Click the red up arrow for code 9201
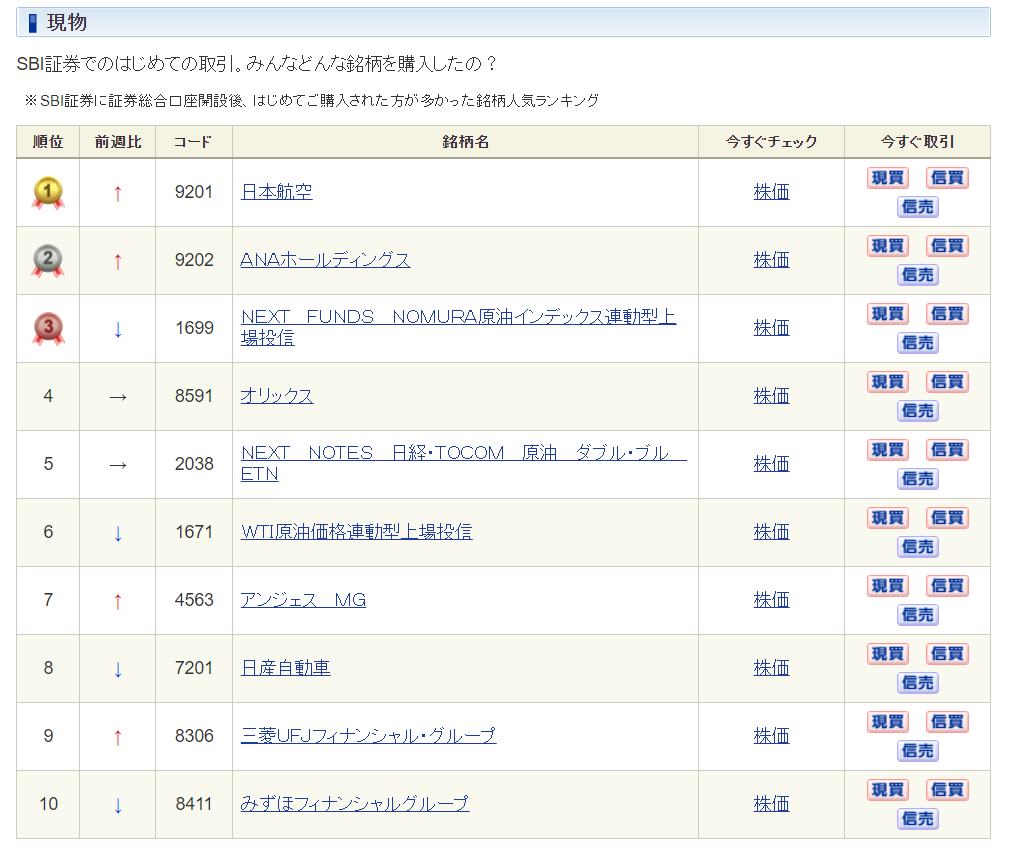This screenshot has width=1010, height=852. (117, 193)
